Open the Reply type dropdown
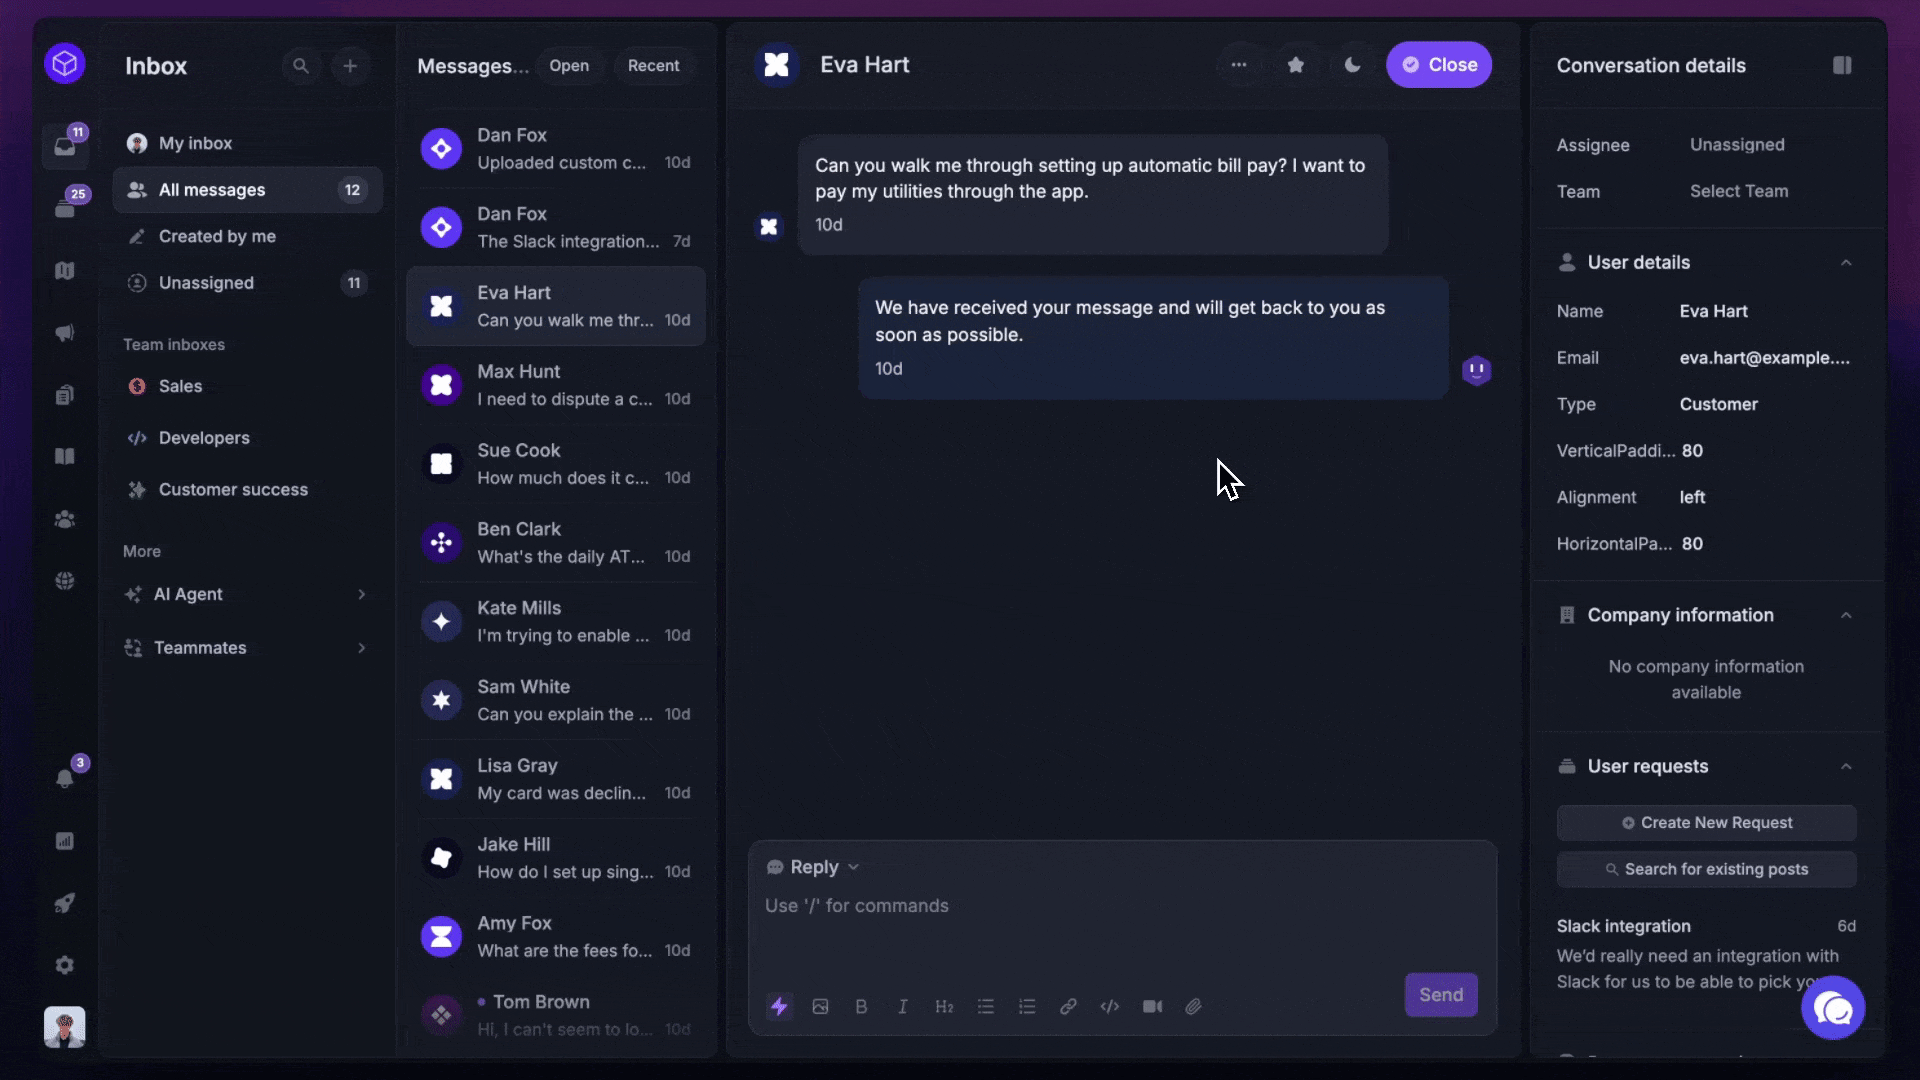The image size is (1920, 1080). 813,867
